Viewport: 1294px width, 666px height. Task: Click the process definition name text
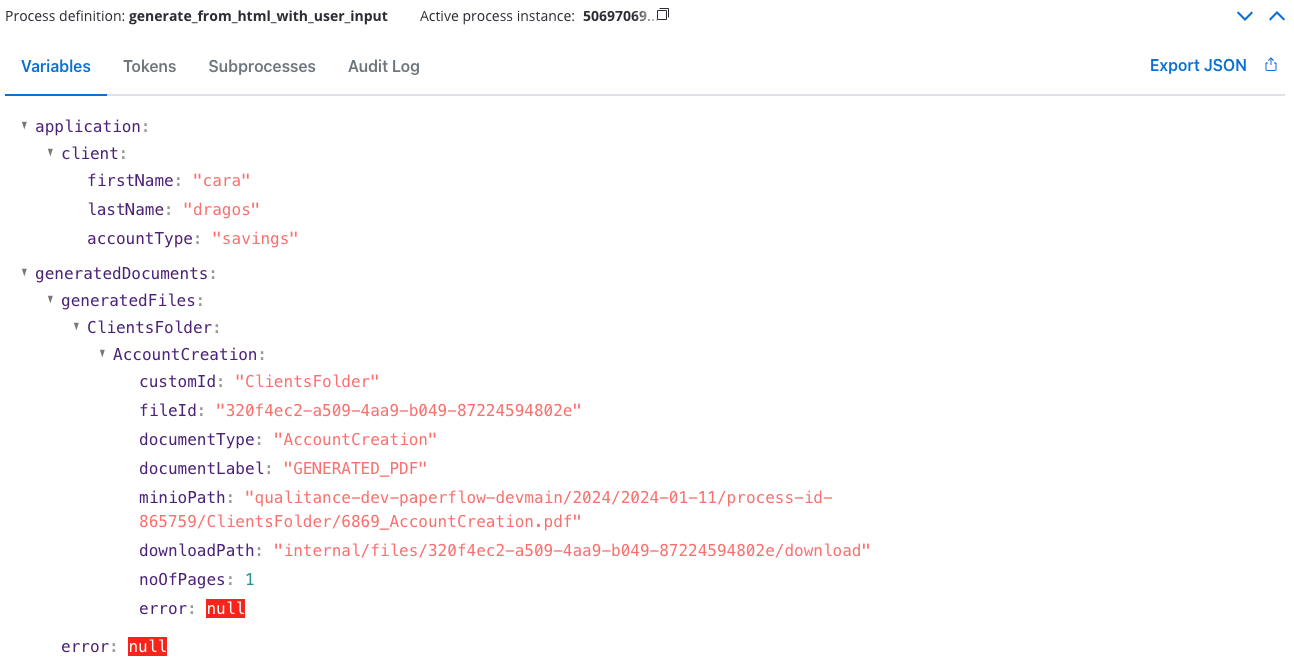click(258, 16)
